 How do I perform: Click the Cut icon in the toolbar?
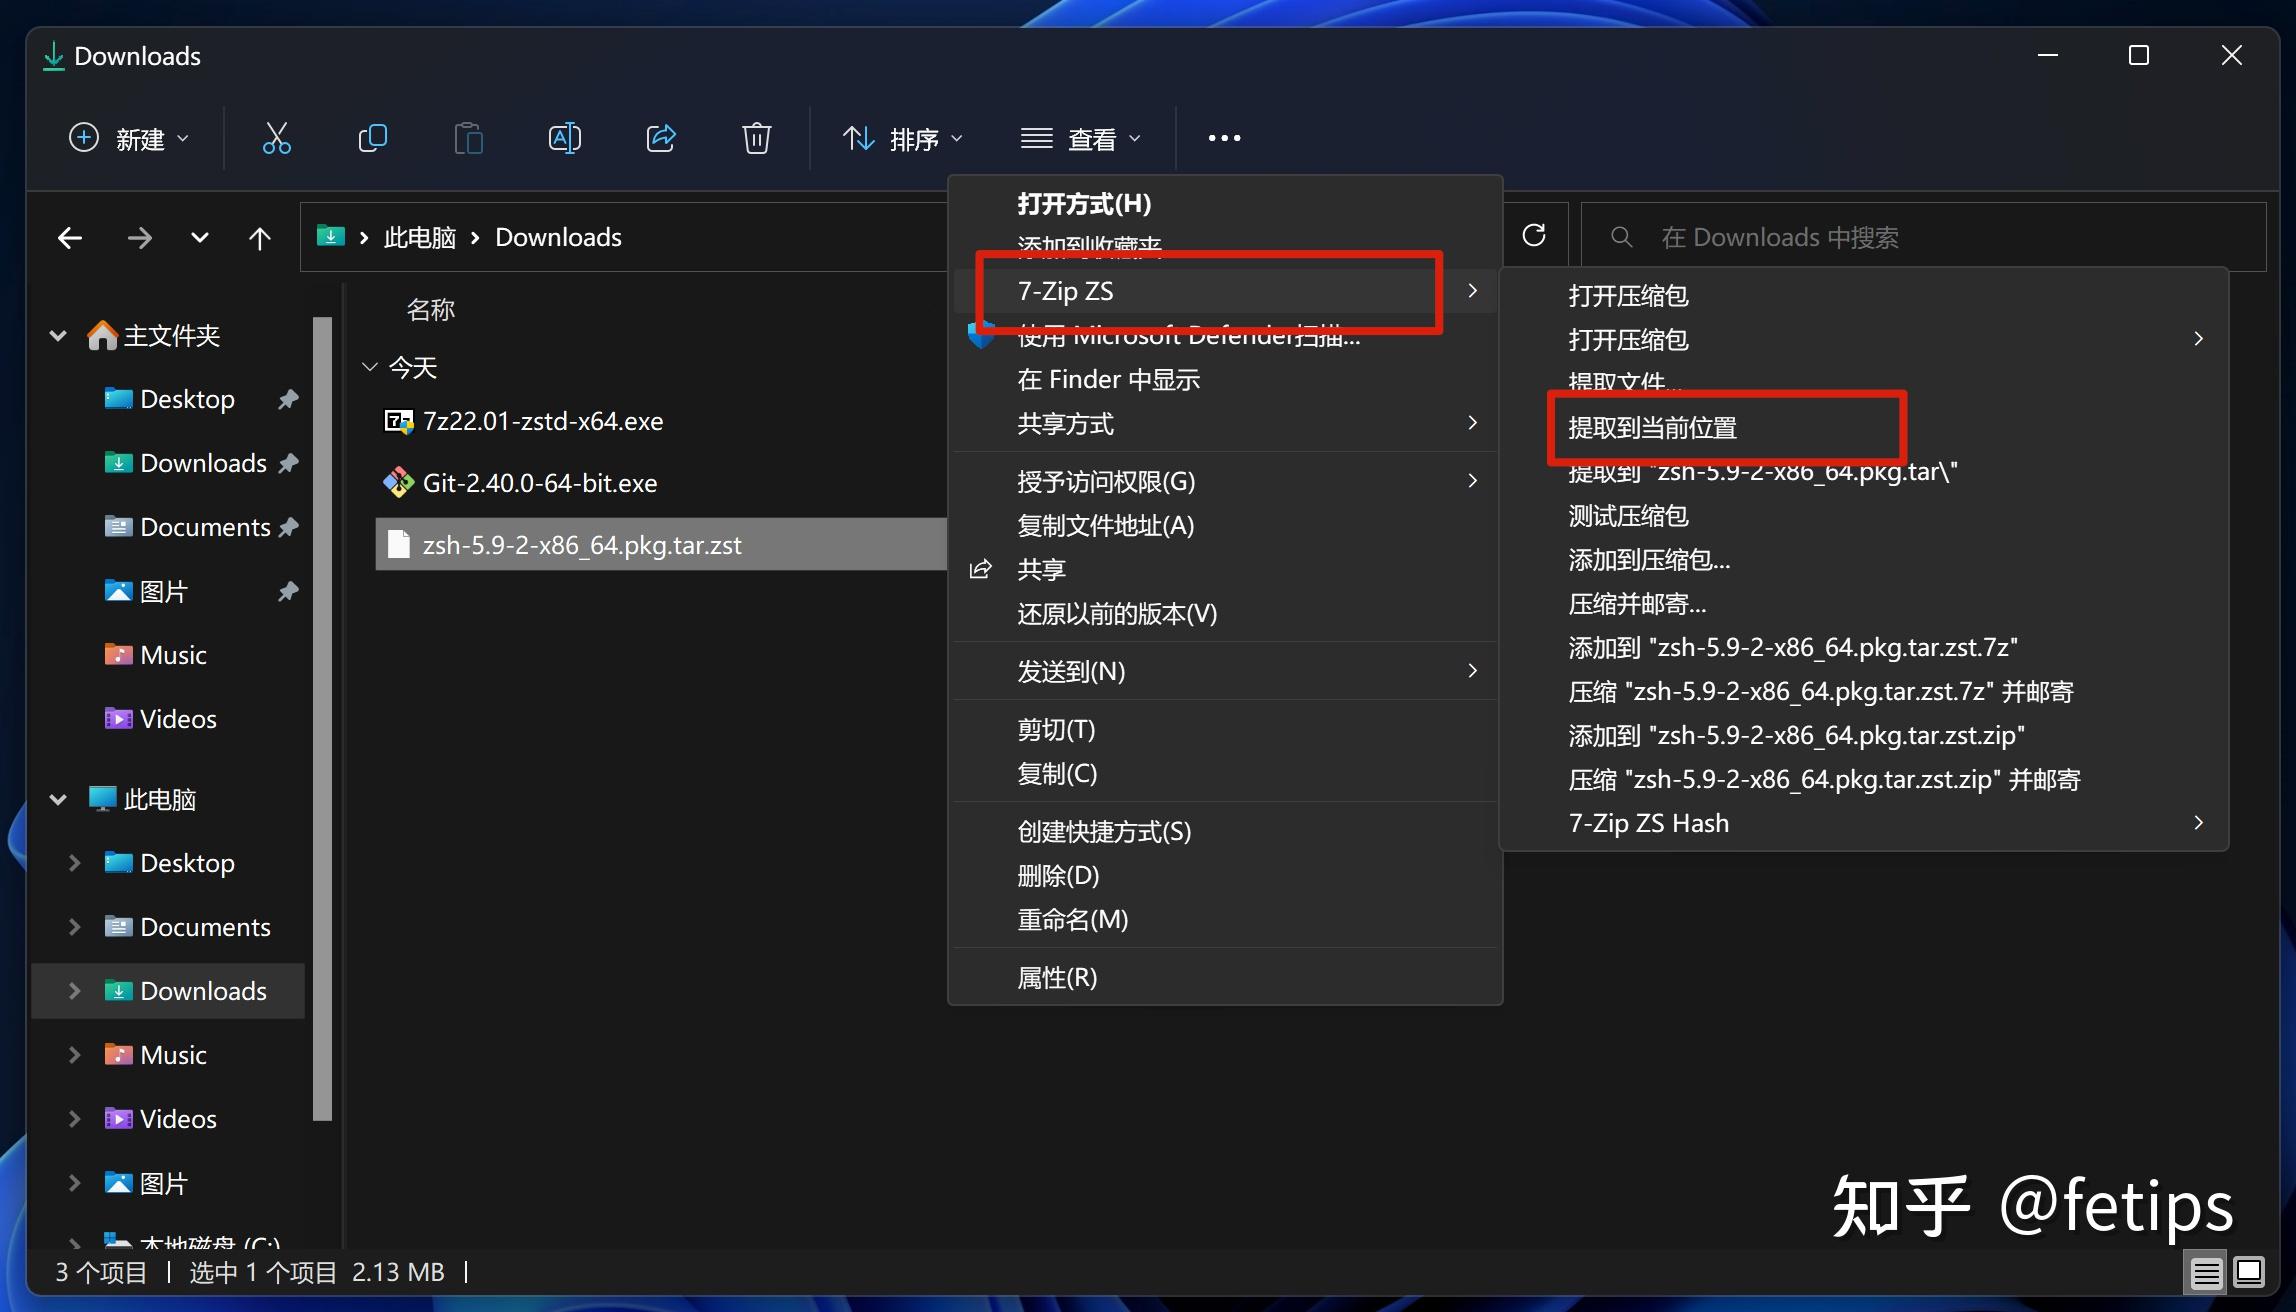[x=276, y=138]
